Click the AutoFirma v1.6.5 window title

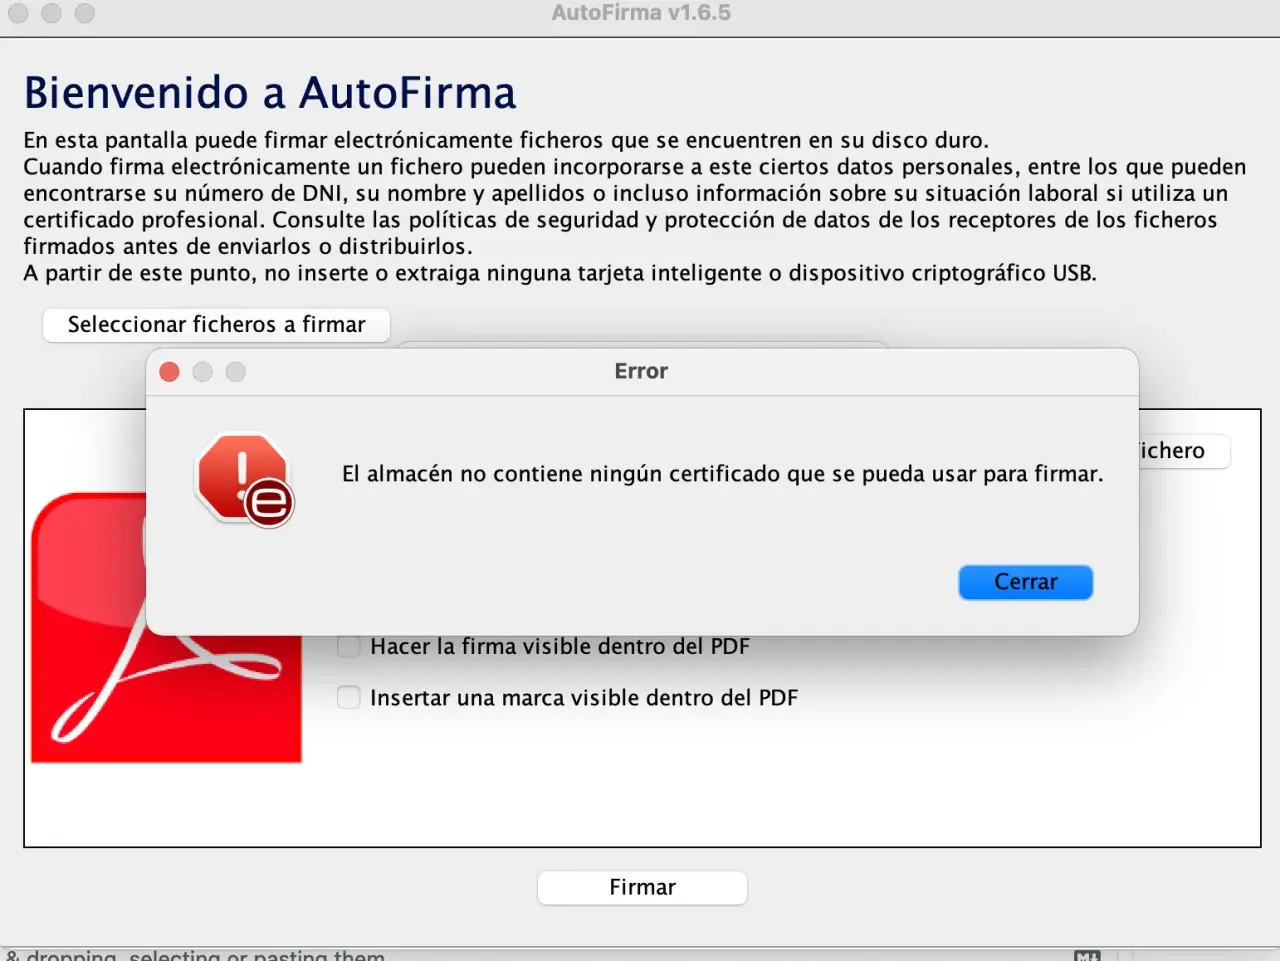[641, 13]
